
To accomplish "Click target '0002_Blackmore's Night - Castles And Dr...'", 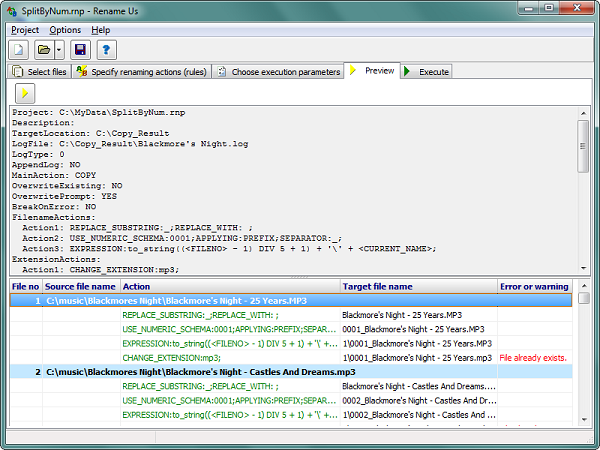I will pos(419,401).
